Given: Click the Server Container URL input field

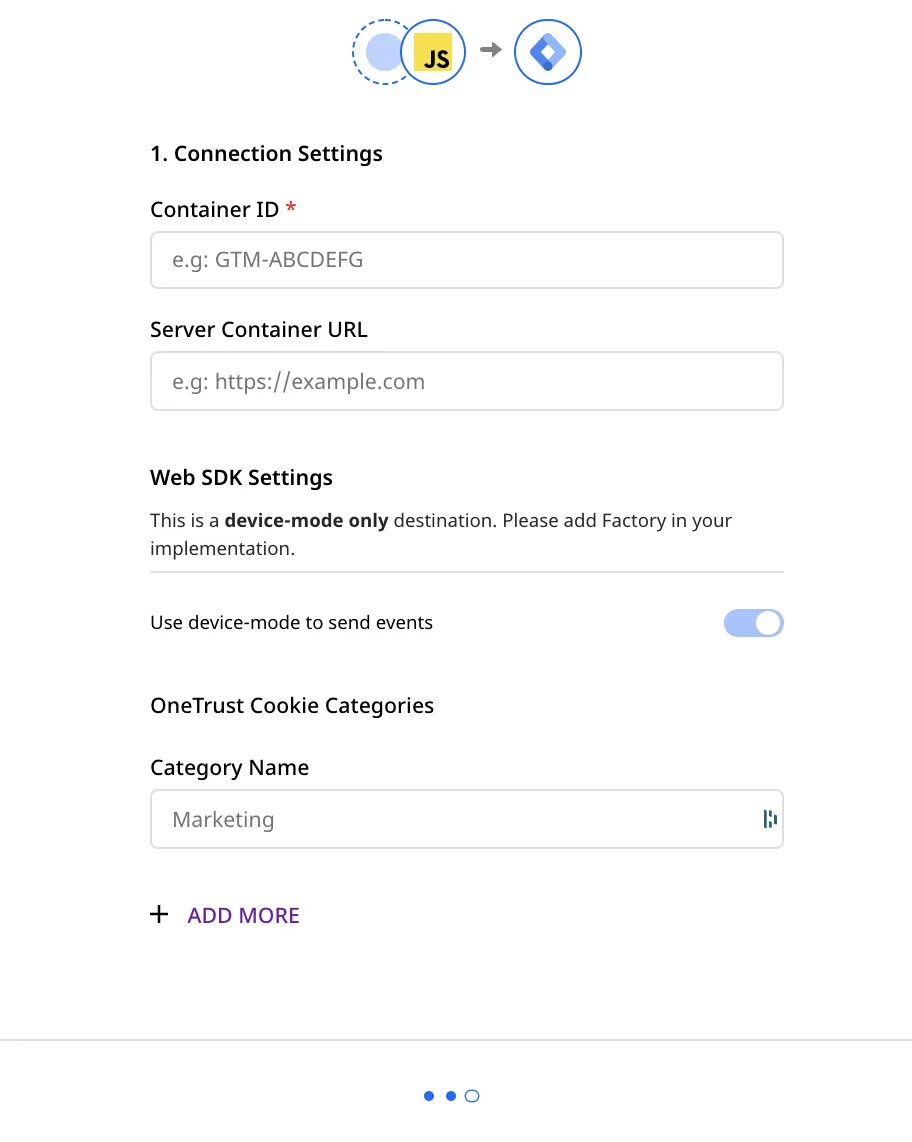Looking at the screenshot, I should point(467,381).
